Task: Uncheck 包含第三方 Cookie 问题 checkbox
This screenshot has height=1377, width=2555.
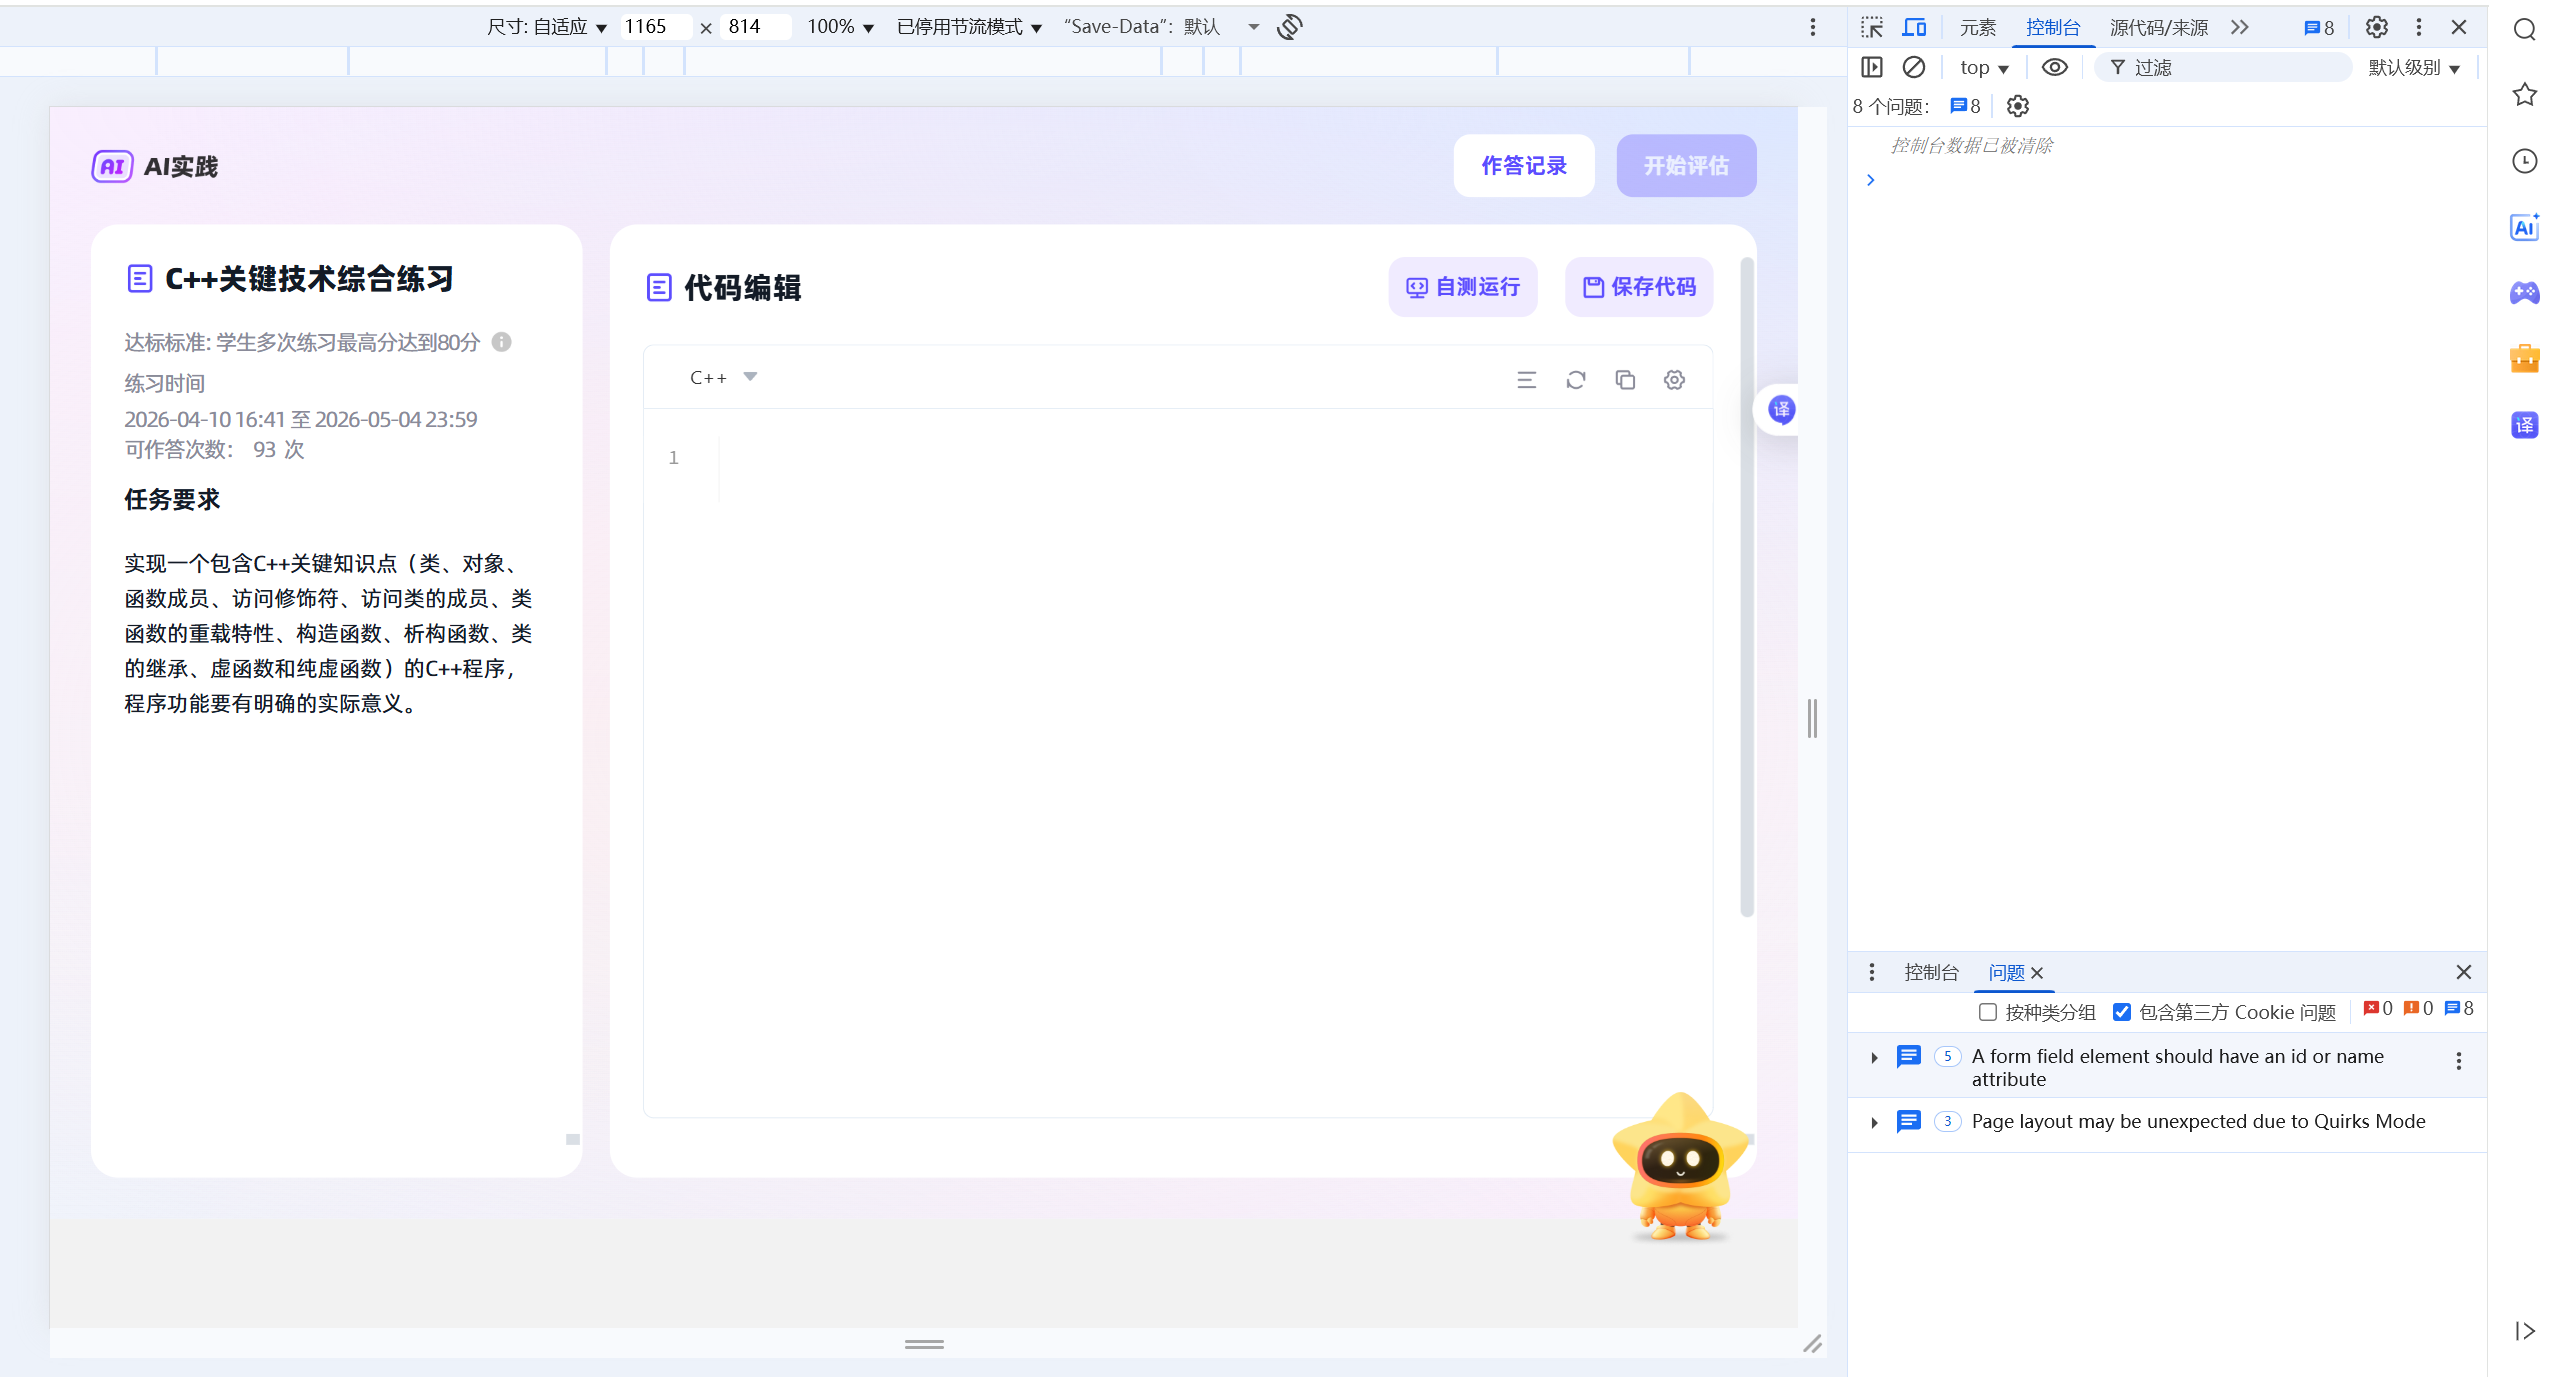Action: (x=2122, y=1012)
